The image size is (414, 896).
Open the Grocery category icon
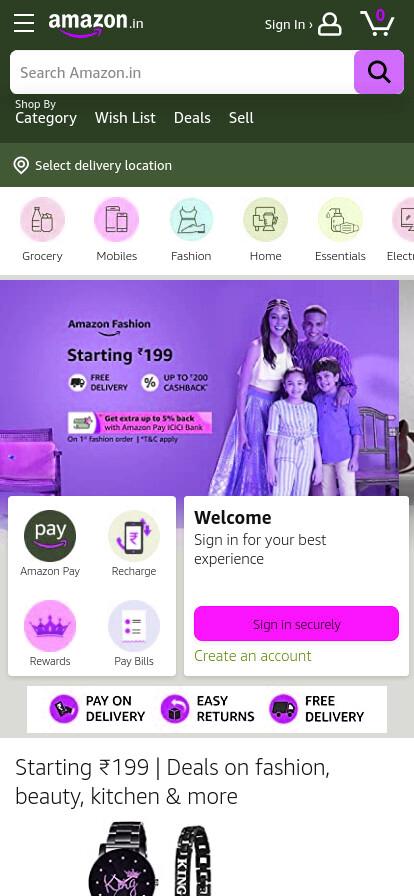pyautogui.click(x=42, y=219)
